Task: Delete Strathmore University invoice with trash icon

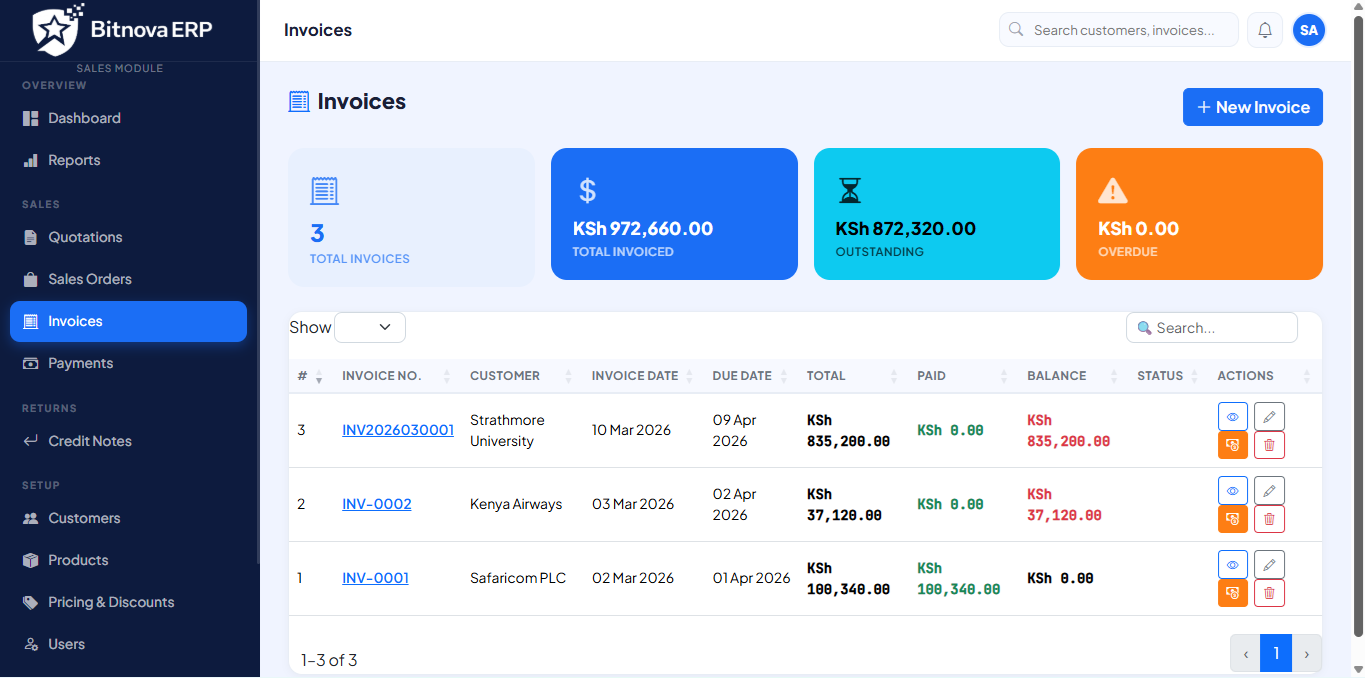Action: click(1269, 445)
